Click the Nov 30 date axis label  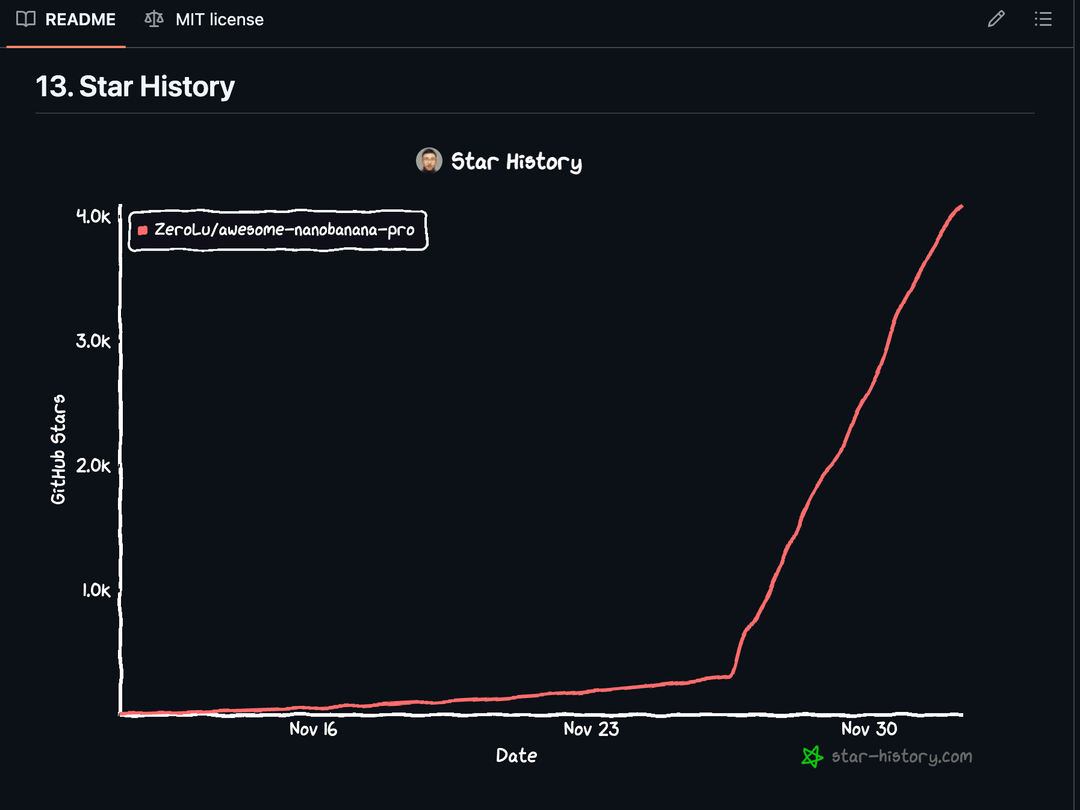click(868, 729)
